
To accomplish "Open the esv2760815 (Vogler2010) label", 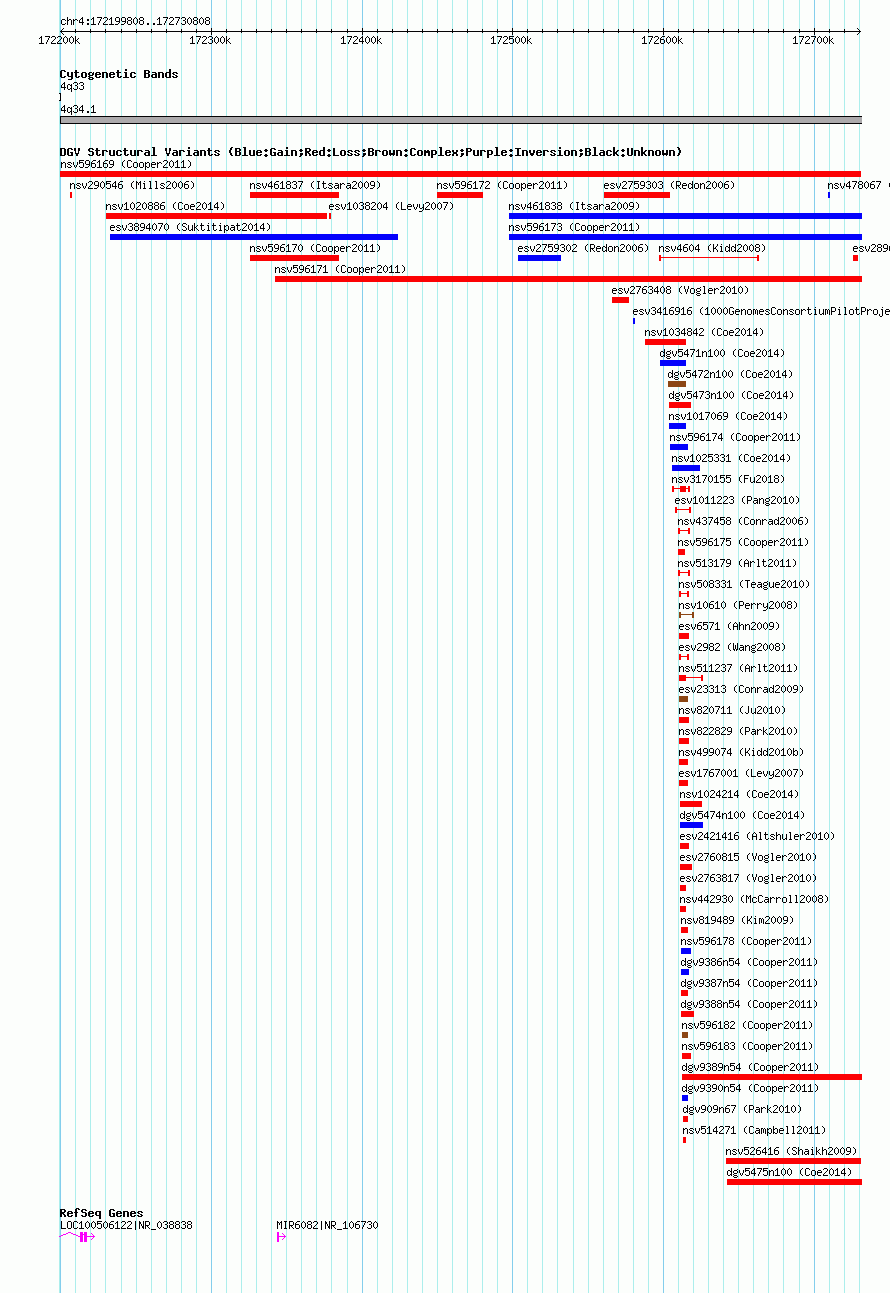I will click(748, 857).
